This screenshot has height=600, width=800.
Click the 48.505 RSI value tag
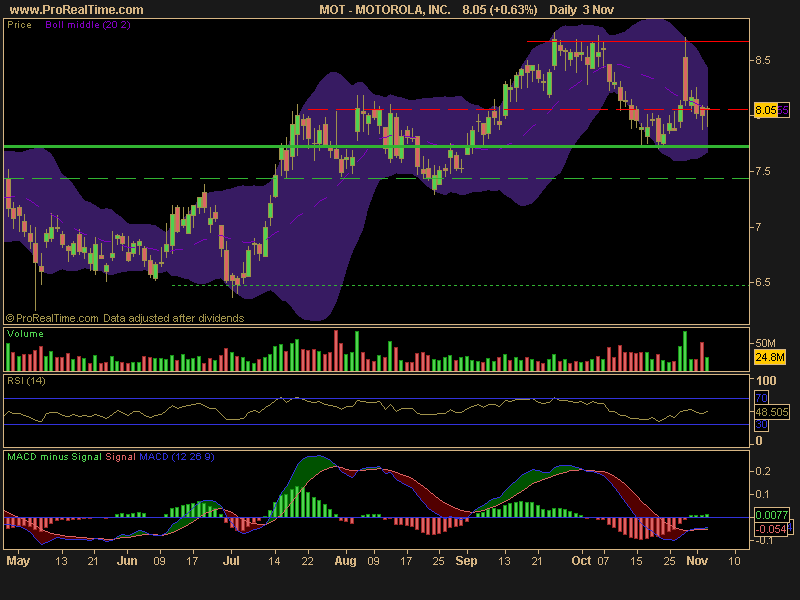pyautogui.click(x=771, y=412)
